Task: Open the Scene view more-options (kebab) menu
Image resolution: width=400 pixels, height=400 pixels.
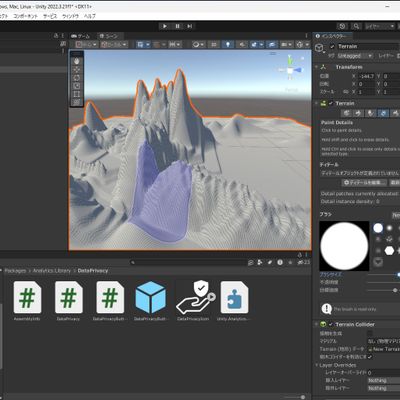Action: click(306, 36)
